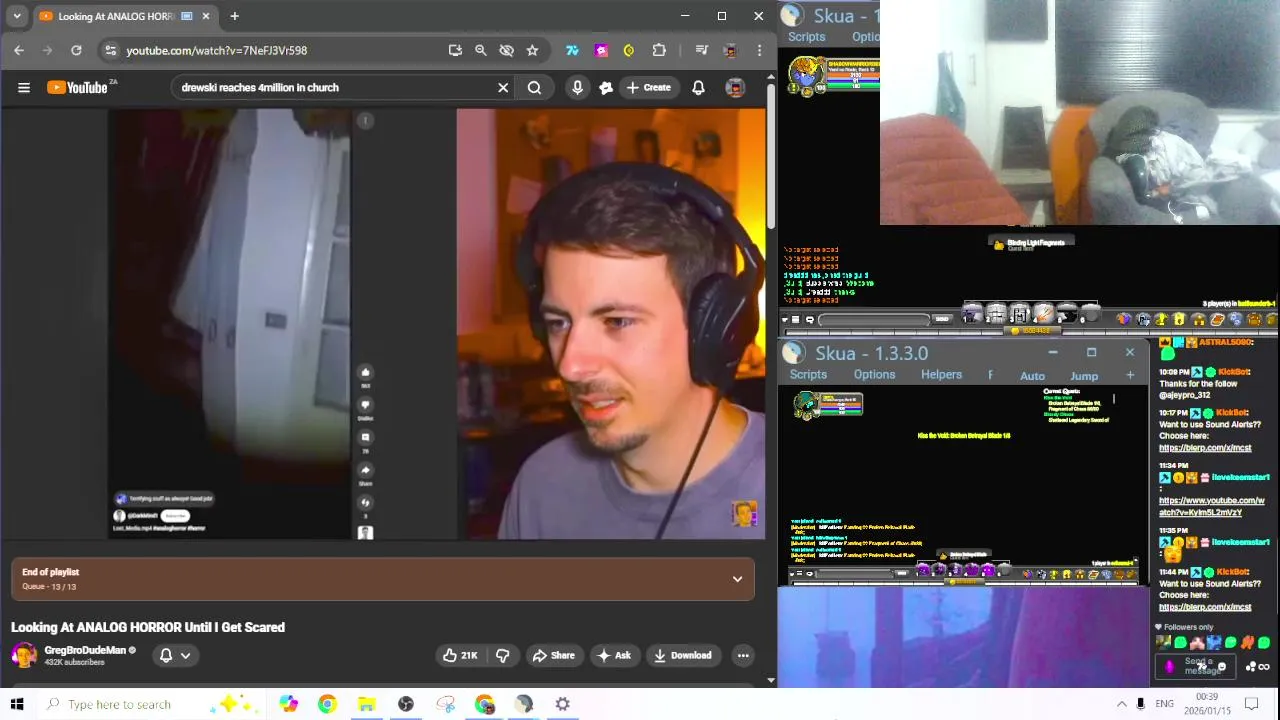Open the zoom magnifier in address bar
Viewport: 1280px width, 720px height.
pos(481,50)
